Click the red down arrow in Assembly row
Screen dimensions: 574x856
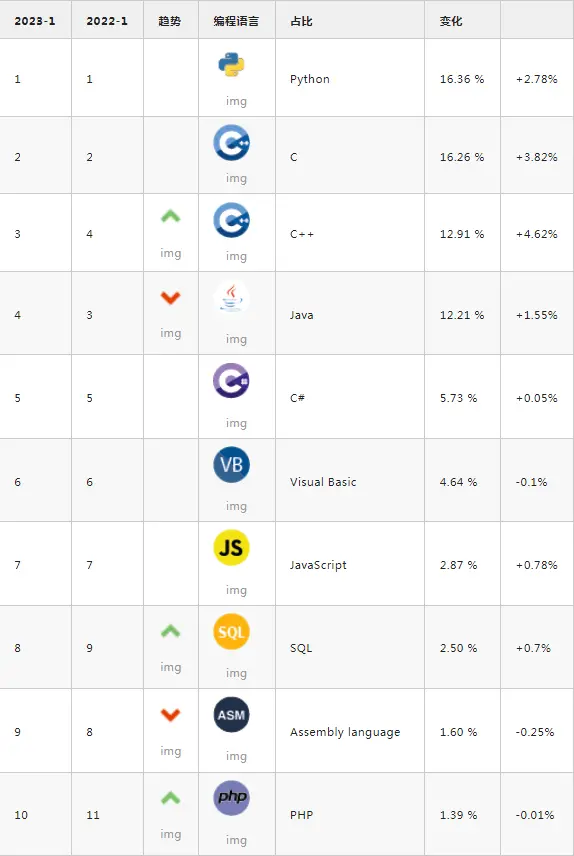[170, 715]
